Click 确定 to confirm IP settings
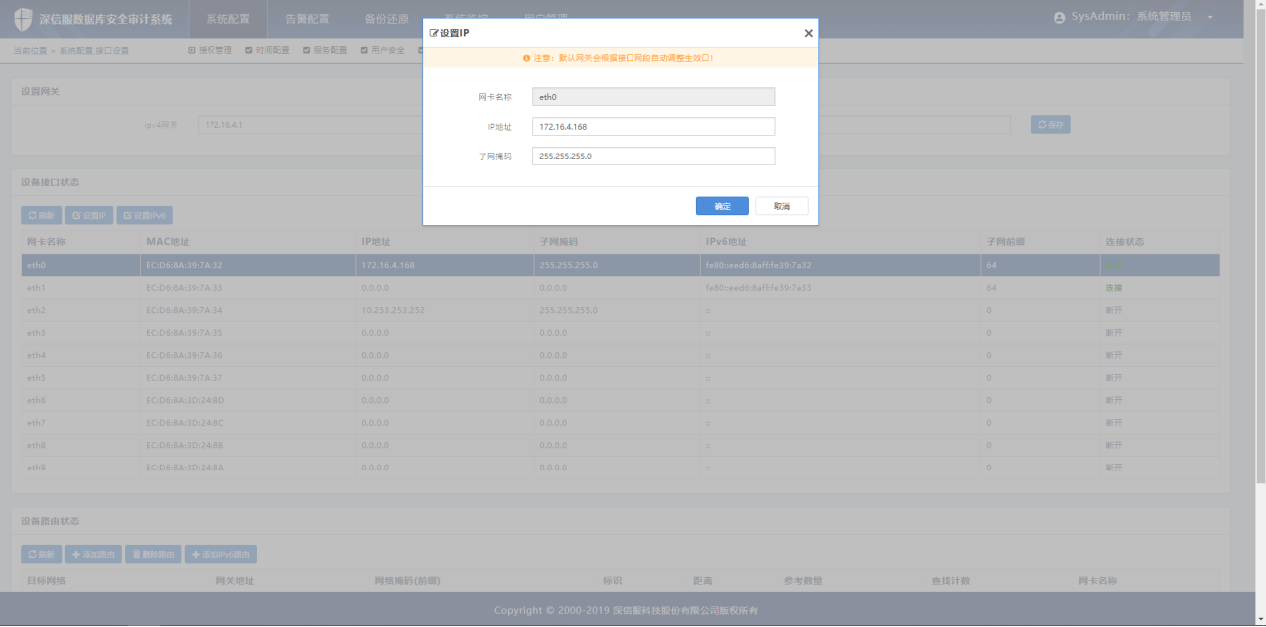The image size is (1266, 627). [x=722, y=206]
